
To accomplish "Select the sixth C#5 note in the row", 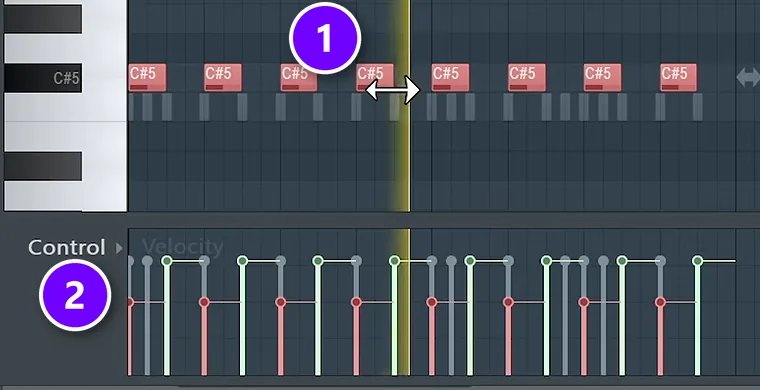I will [527, 78].
